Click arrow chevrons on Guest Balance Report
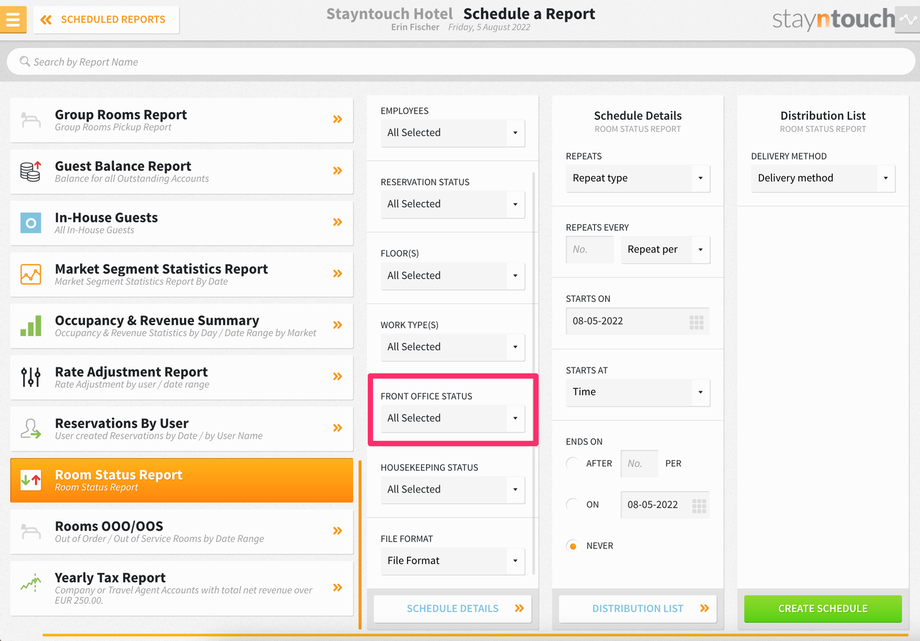This screenshot has width=920, height=641. [337, 171]
